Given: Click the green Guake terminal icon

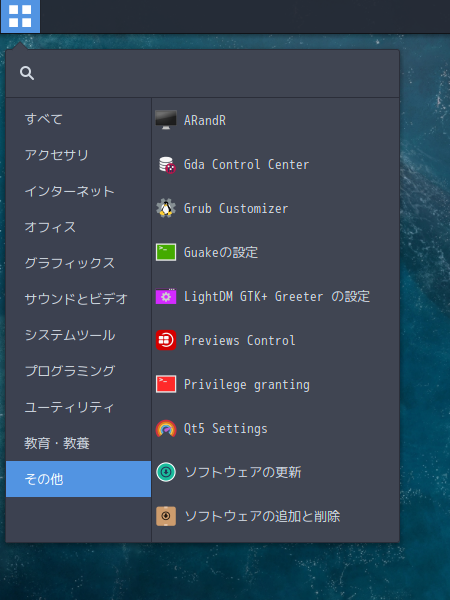Looking at the screenshot, I should [166, 252].
